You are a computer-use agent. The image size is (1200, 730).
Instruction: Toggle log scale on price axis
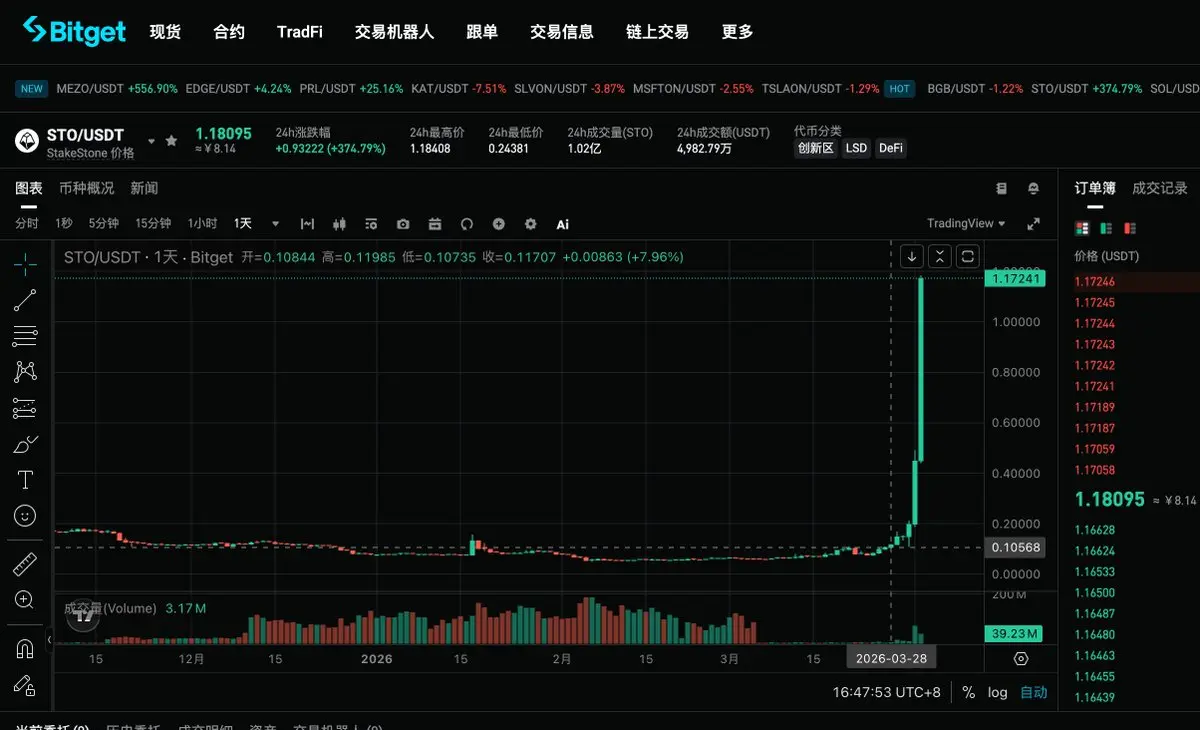pyautogui.click(x=997, y=692)
